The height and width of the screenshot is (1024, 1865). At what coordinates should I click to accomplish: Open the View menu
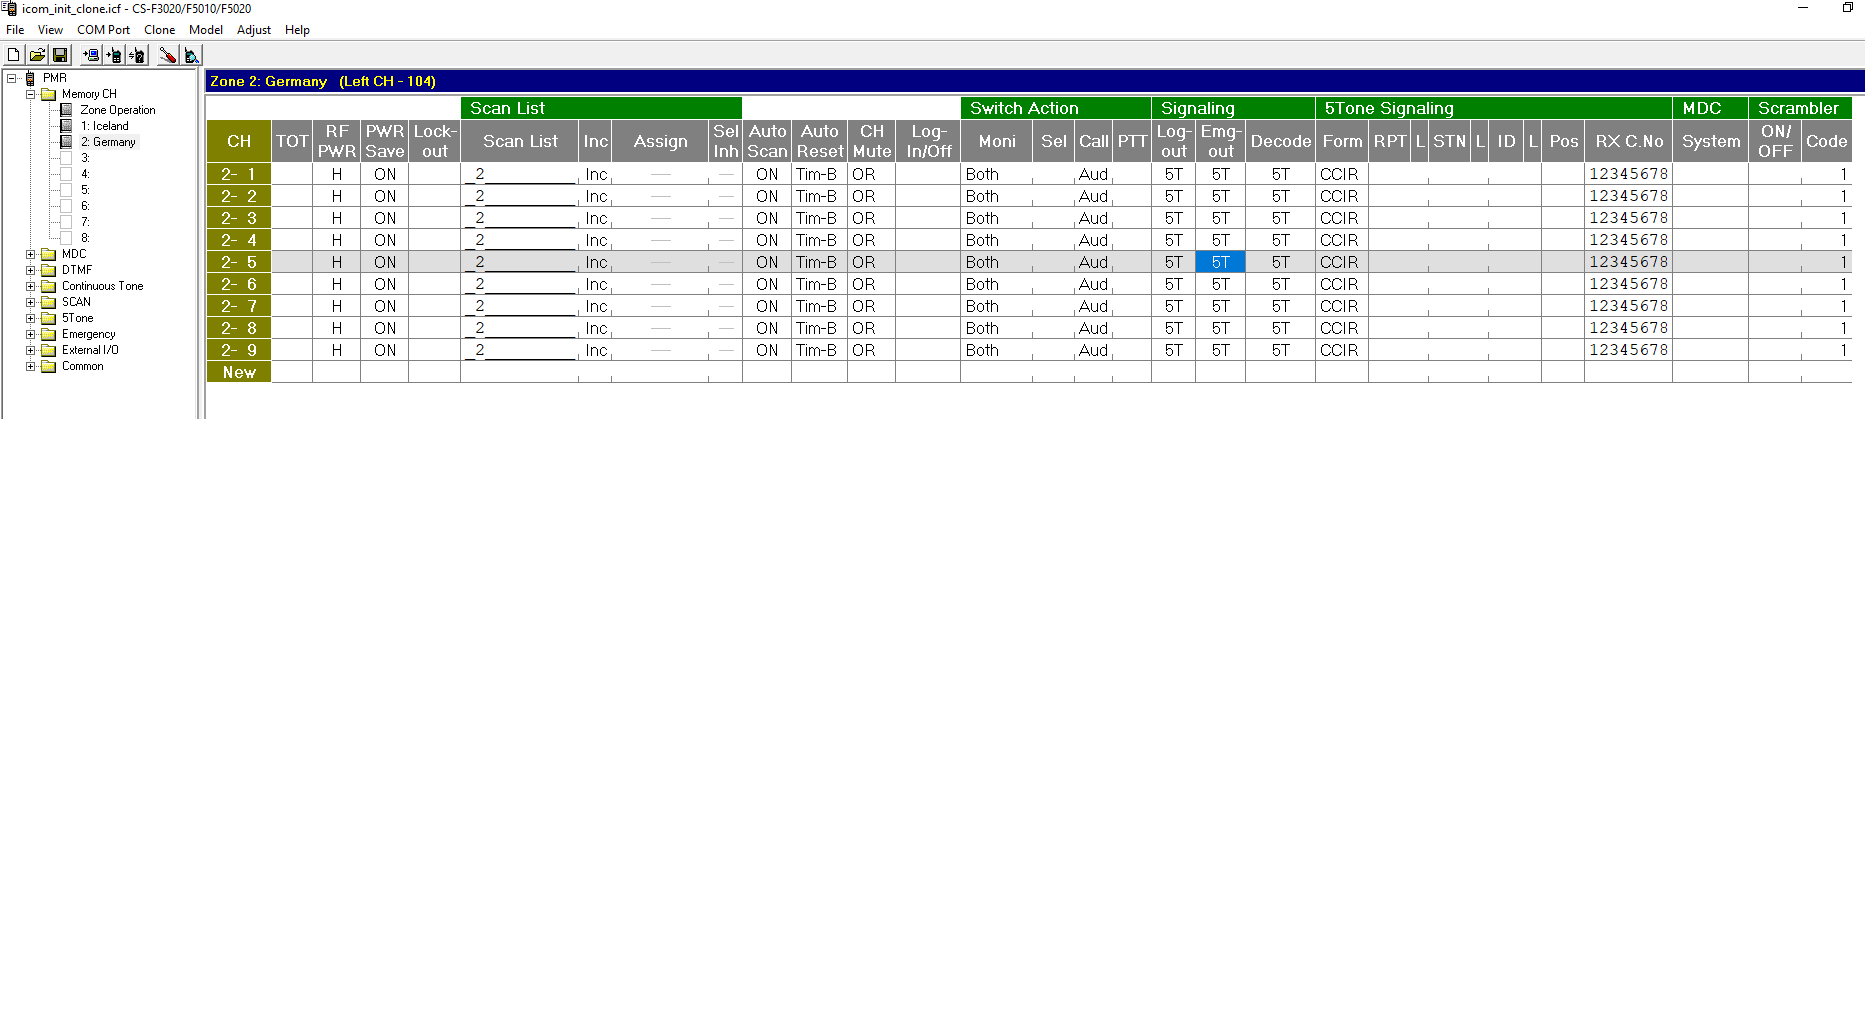pyautogui.click(x=50, y=30)
